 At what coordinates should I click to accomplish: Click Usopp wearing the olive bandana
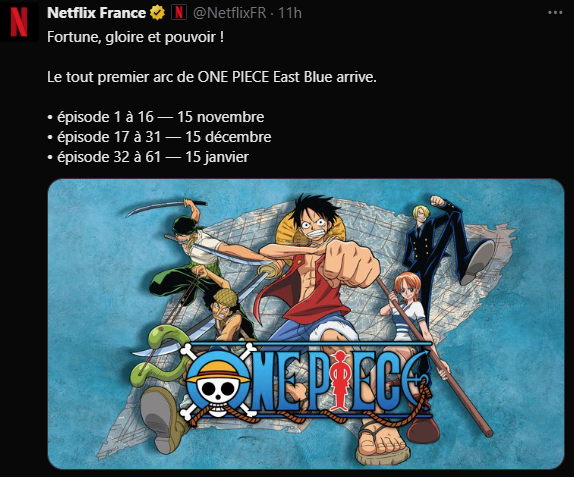click(x=225, y=313)
